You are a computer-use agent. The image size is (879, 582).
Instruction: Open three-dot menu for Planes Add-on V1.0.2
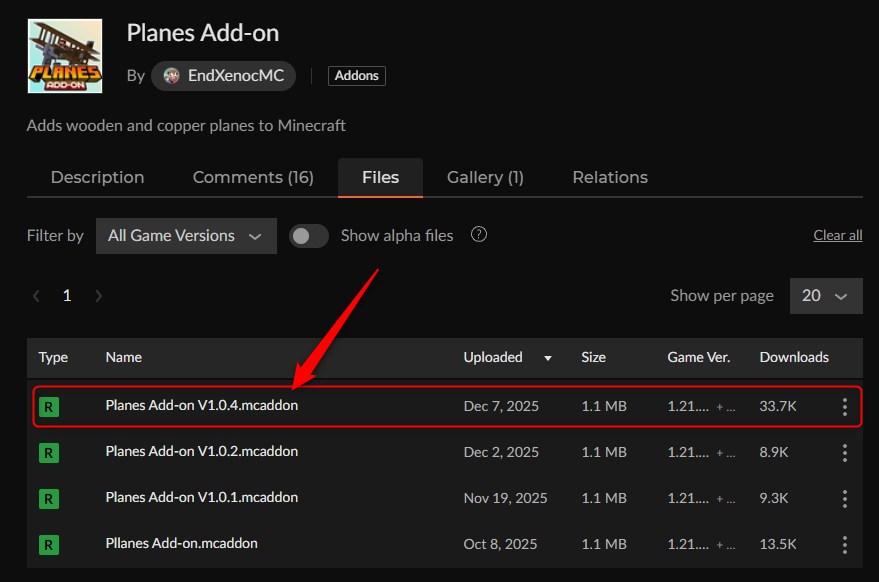tap(844, 453)
